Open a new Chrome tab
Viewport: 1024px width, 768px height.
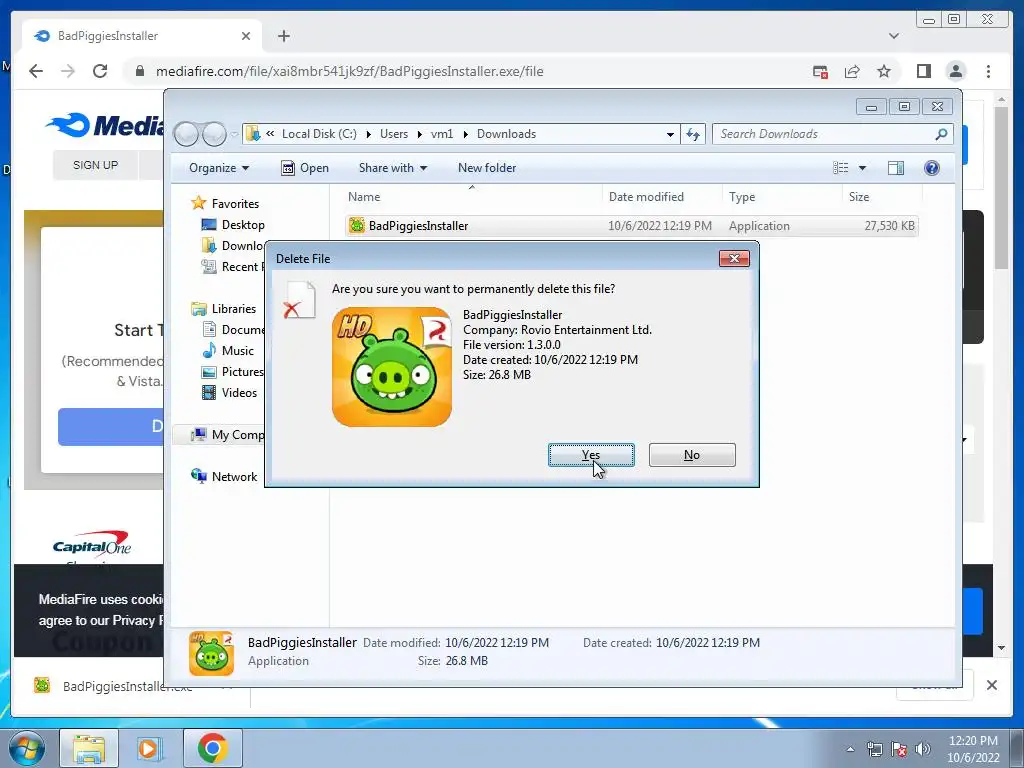[x=283, y=36]
